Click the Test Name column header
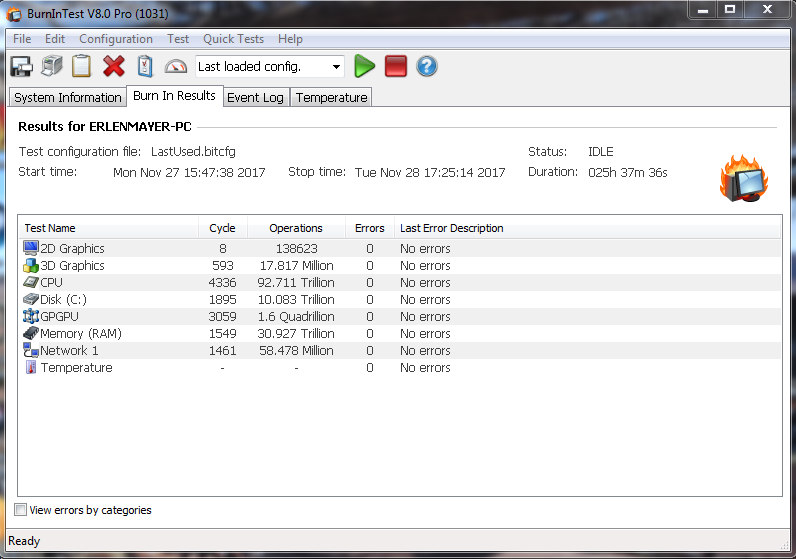The width and height of the screenshot is (796, 559). pyautogui.click(x=108, y=228)
